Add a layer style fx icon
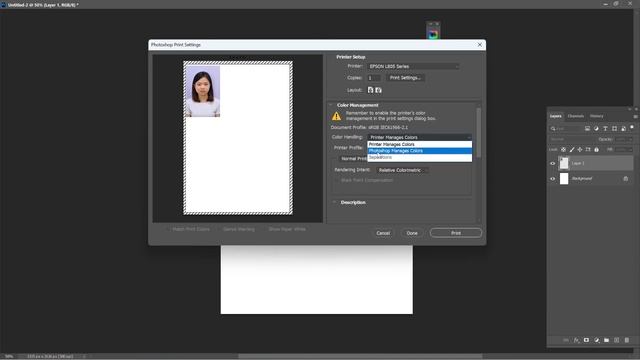Viewport: 640px width, 360px height. pyautogui.click(x=576, y=340)
